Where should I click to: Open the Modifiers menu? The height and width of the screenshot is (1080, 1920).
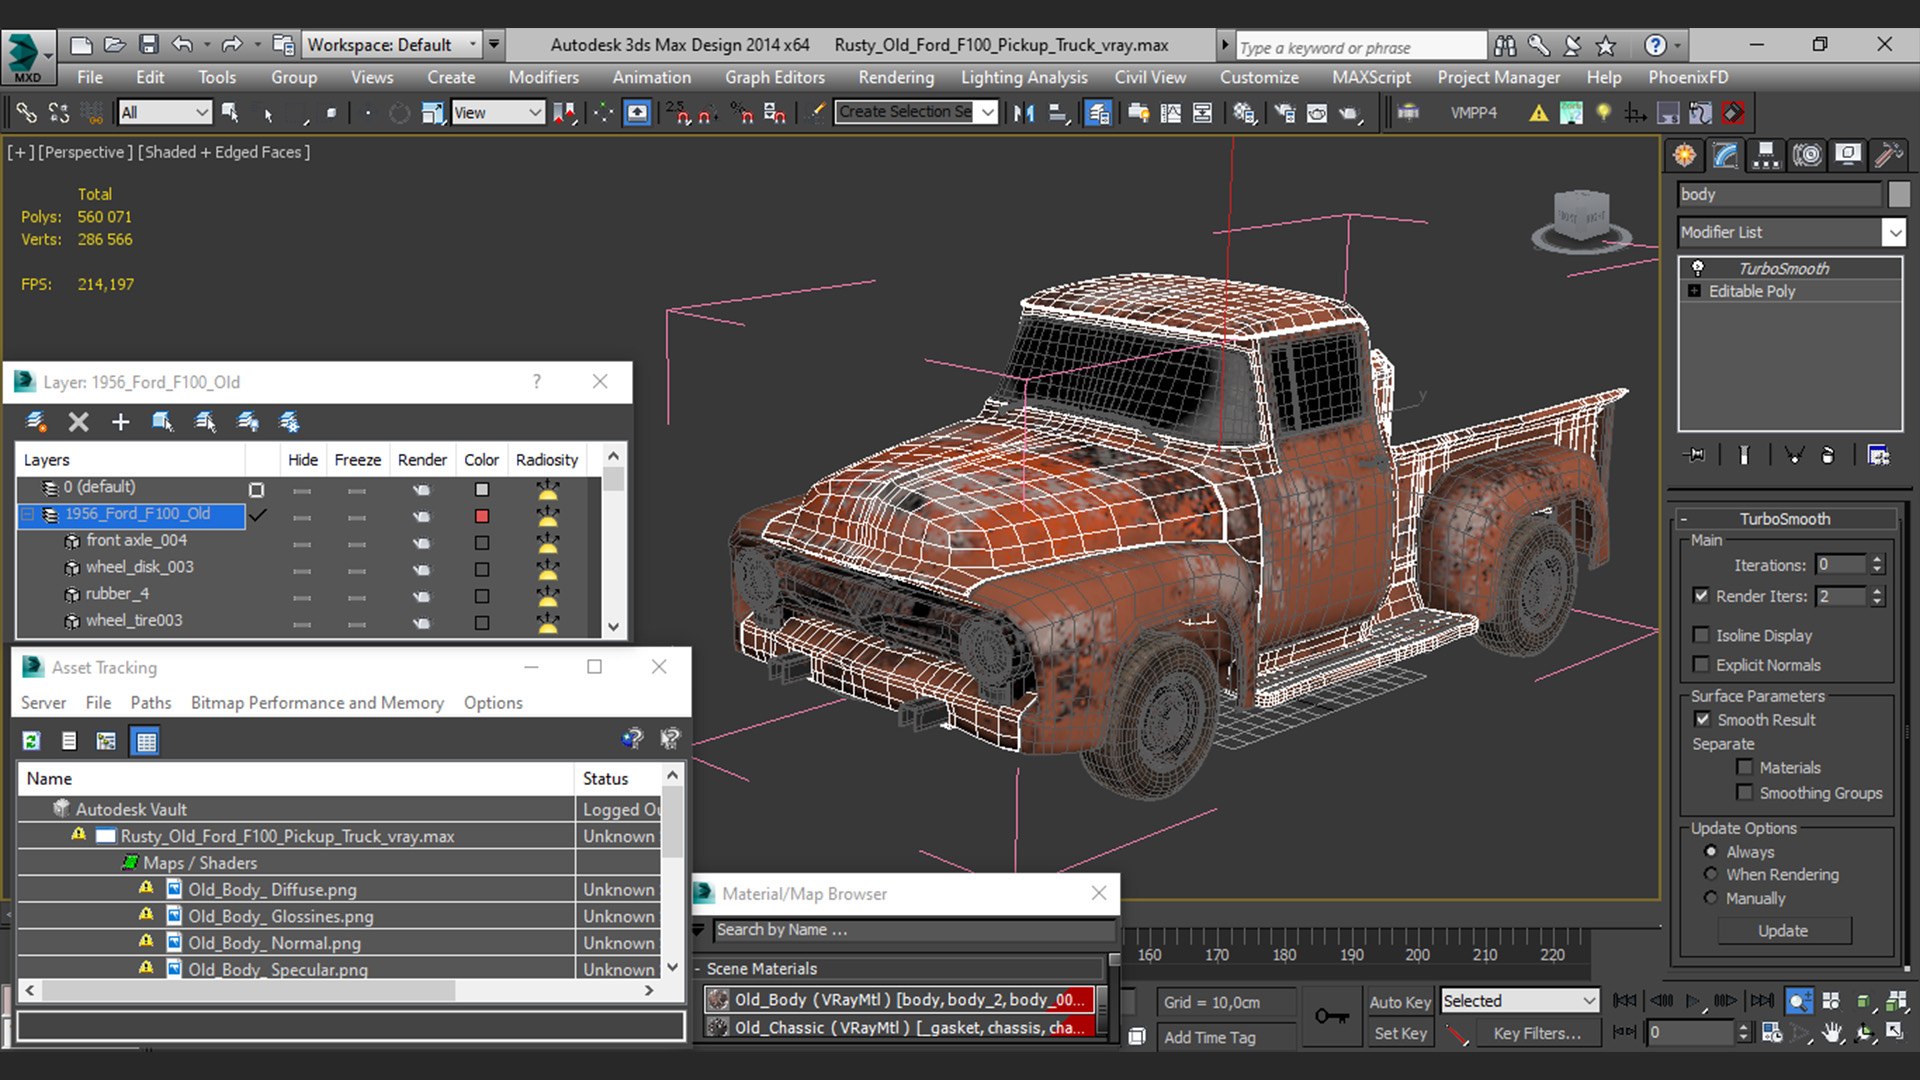click(x=543, y=77)
